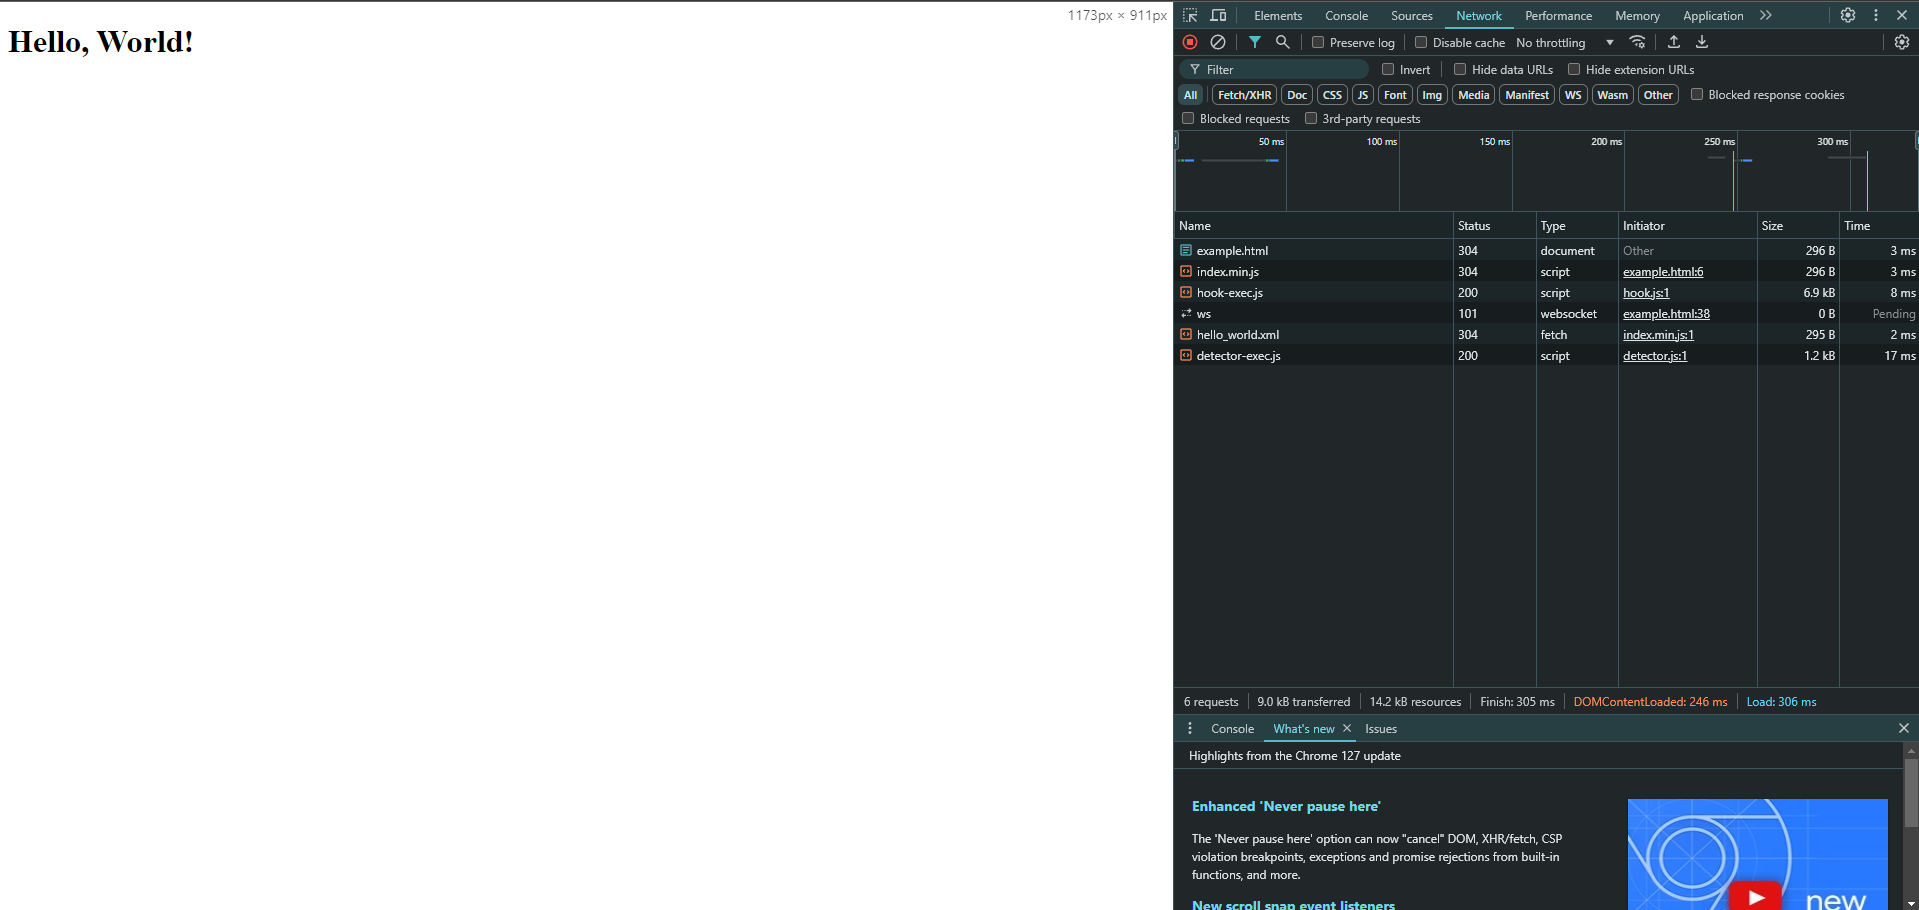The image size is (1919, 910).
Task: Switch to the Console tab
Action: 1346,16
